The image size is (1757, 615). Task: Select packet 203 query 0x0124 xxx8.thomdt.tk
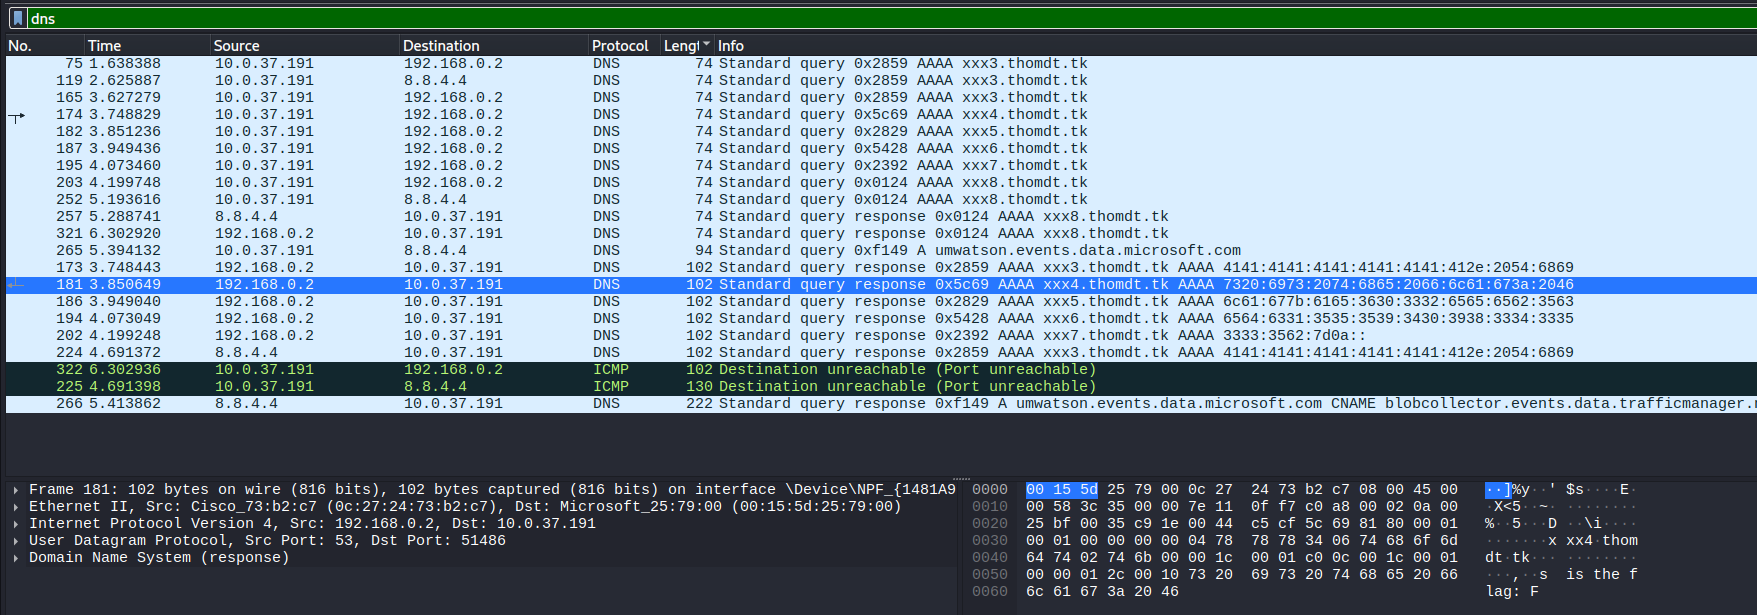(881, 183)
